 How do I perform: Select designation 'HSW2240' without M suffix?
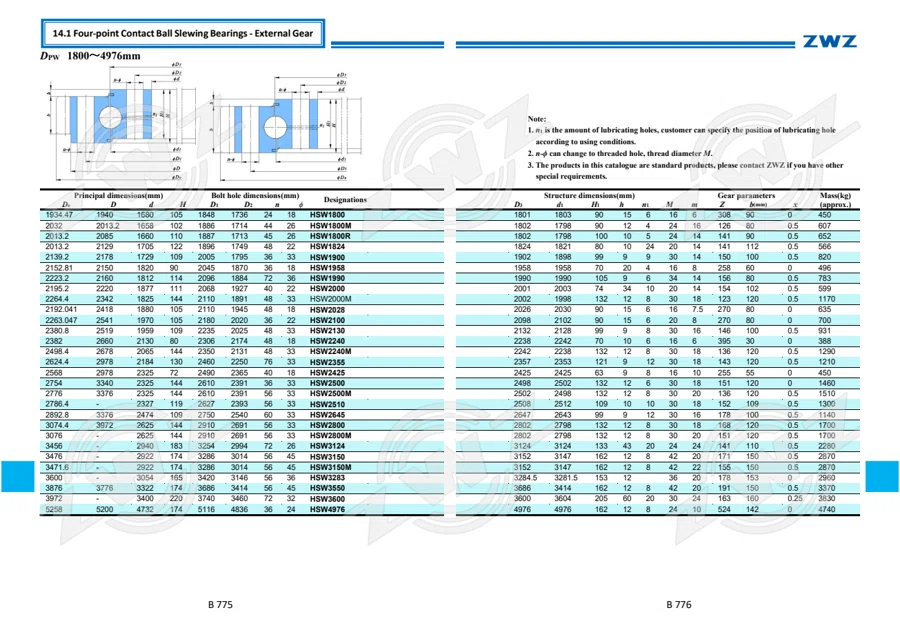[327, 341]
